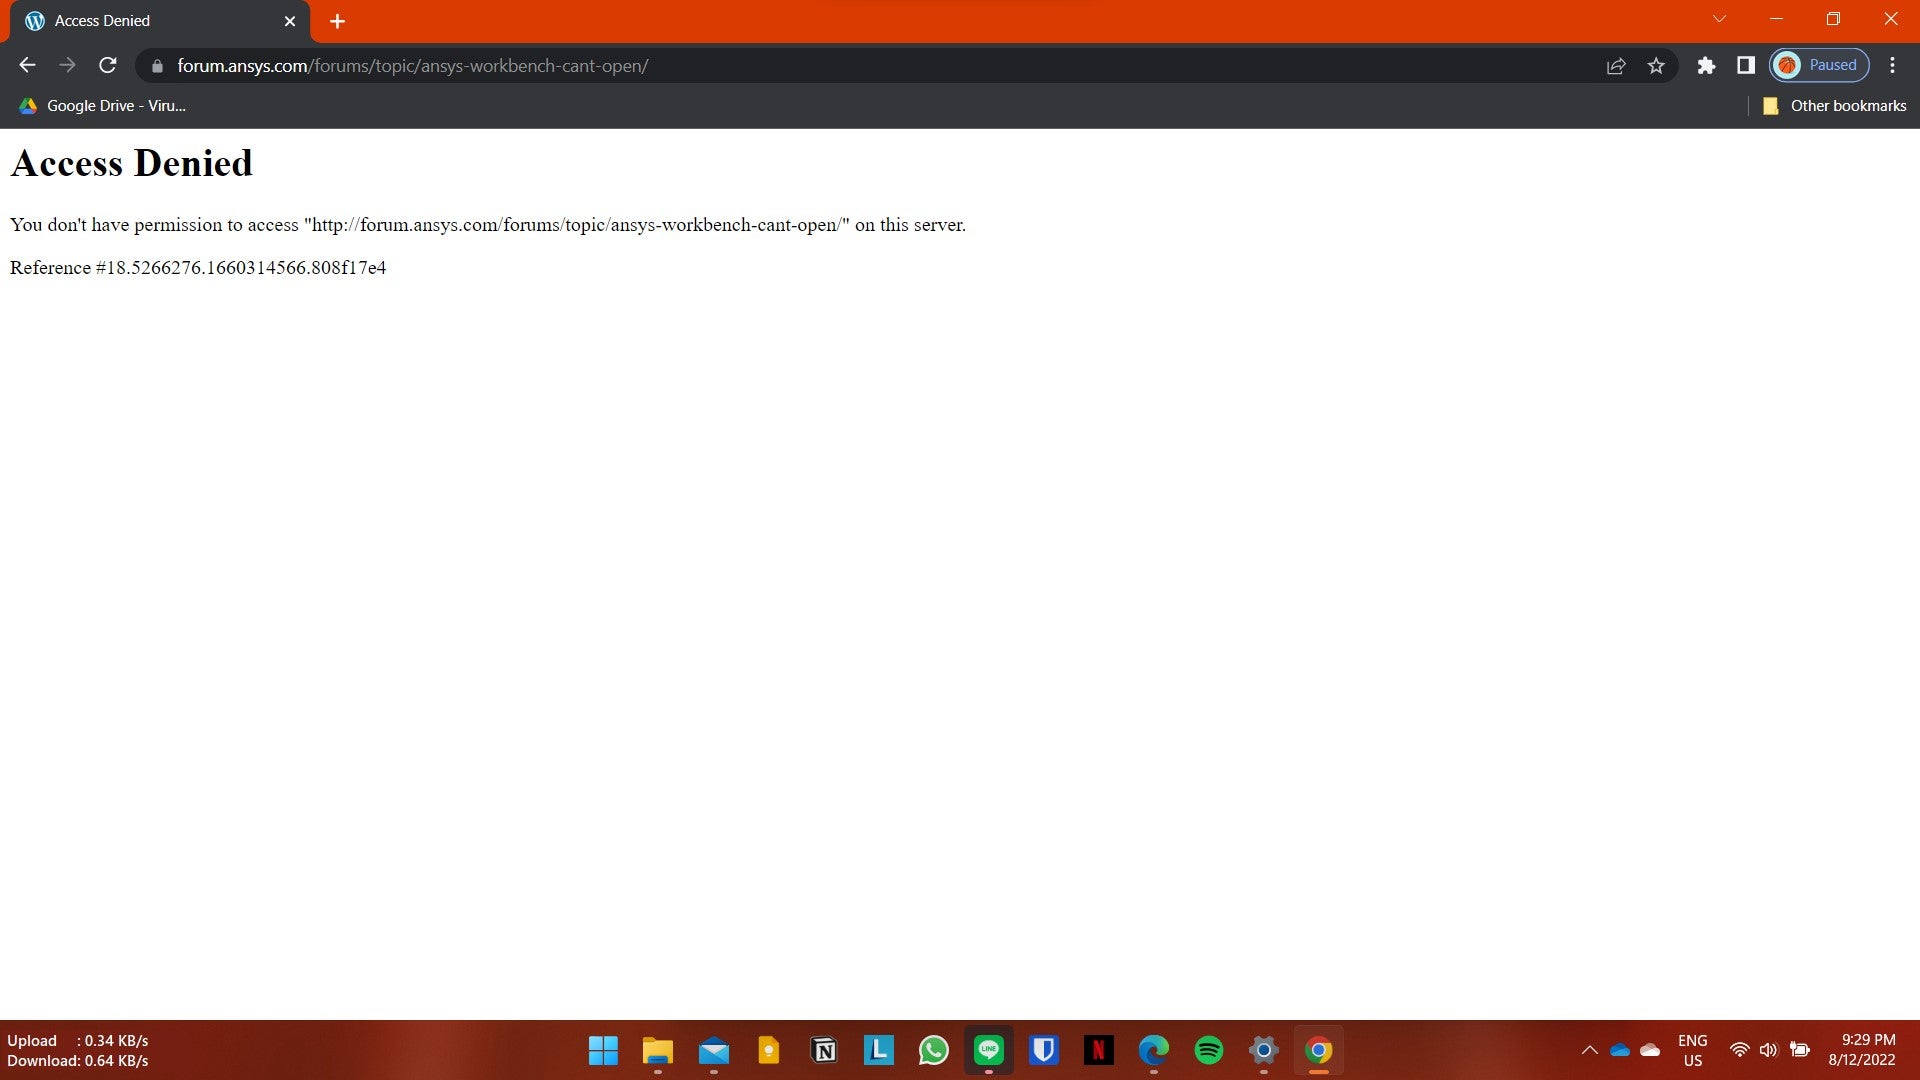
Task: Click the address bar URL field
Action: coord(880,66)
